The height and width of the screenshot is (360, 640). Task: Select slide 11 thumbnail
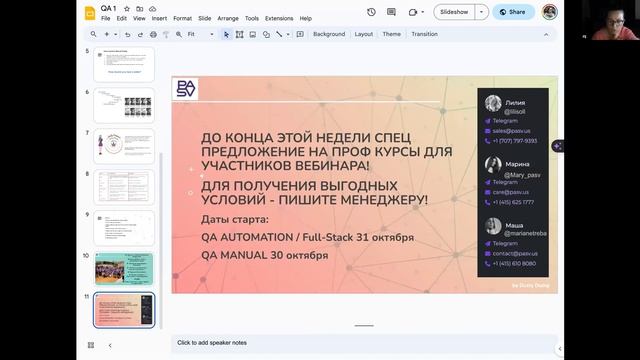point(124,310)
